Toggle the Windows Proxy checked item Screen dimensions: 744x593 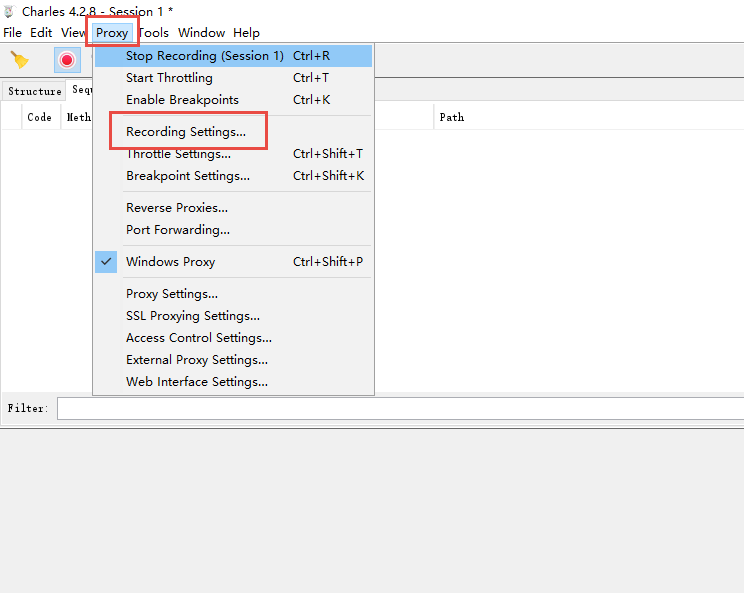point(233,262)
